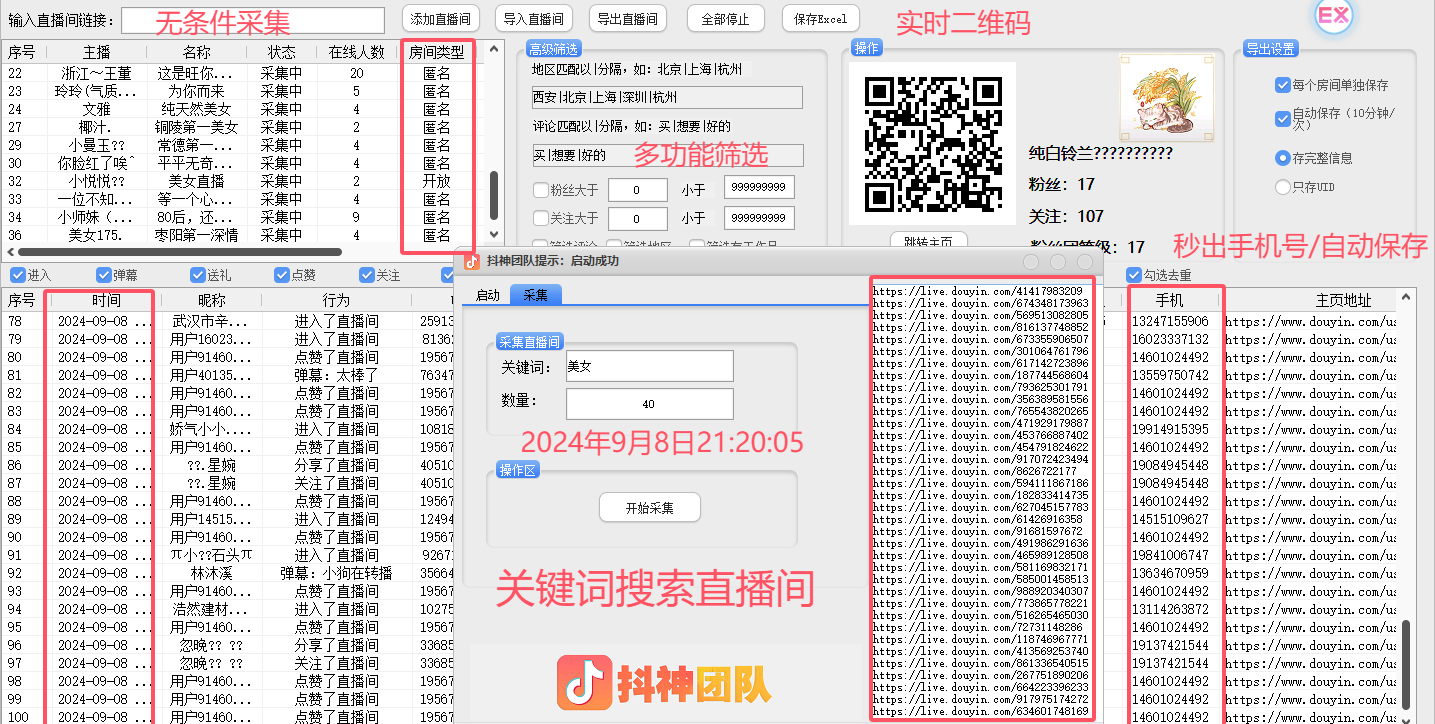Click the TikTok icon in dialog title

tap(472, 261)
